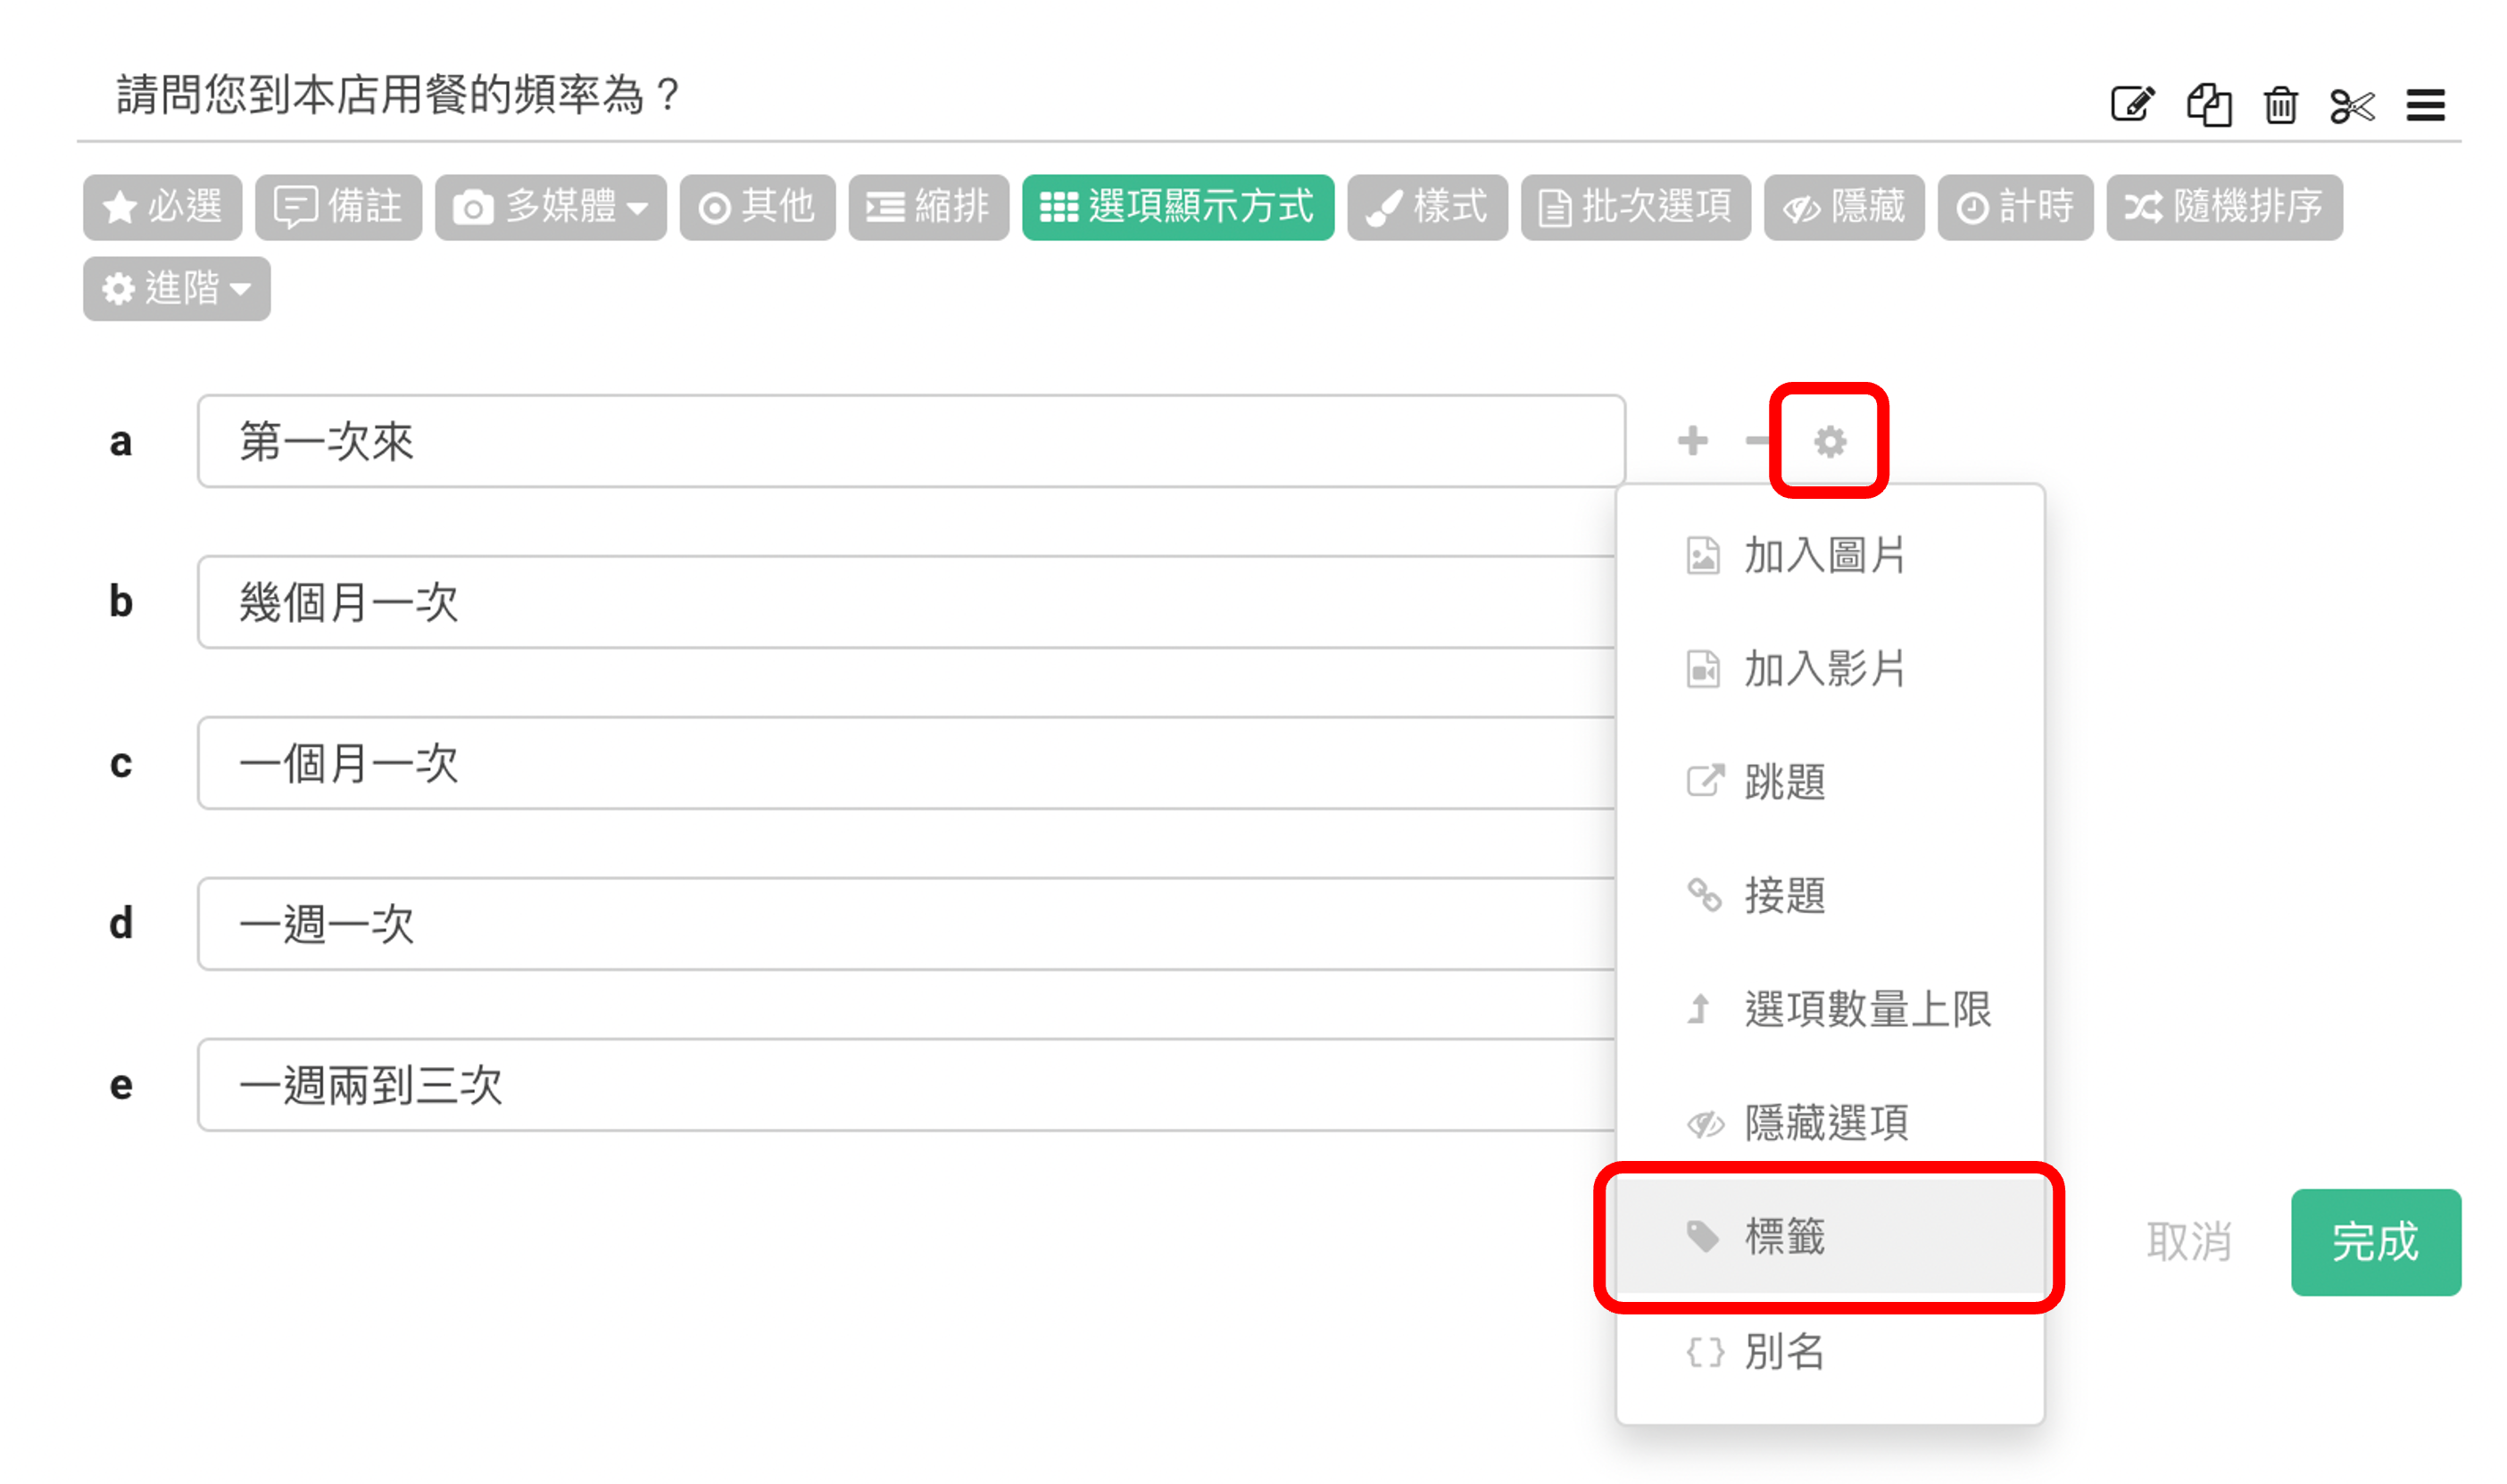Click the green 完成 button
The image size is (2507, 1484).
coord(2375,1242)
